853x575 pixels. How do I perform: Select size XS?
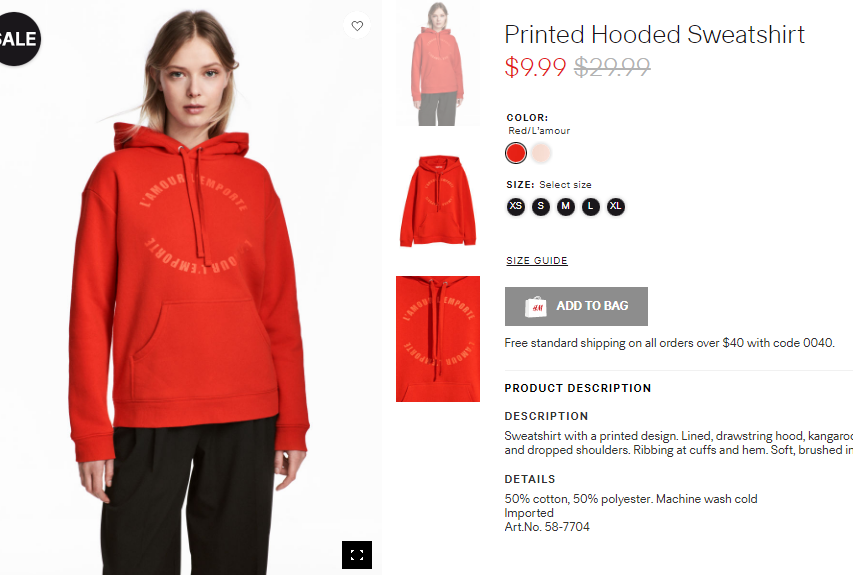(x=516, y=207)
